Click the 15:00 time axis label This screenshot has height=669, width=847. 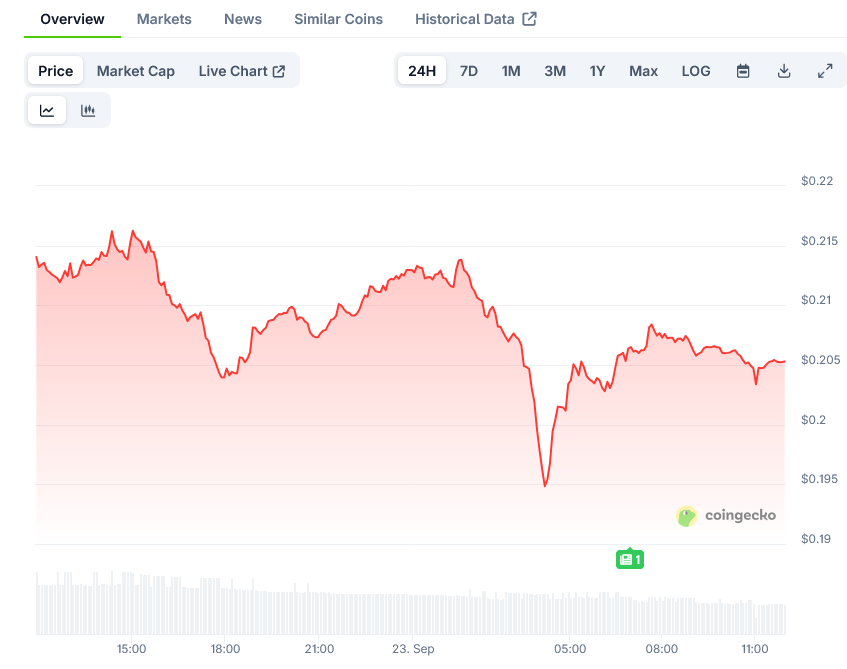click(x=131, y=648)
